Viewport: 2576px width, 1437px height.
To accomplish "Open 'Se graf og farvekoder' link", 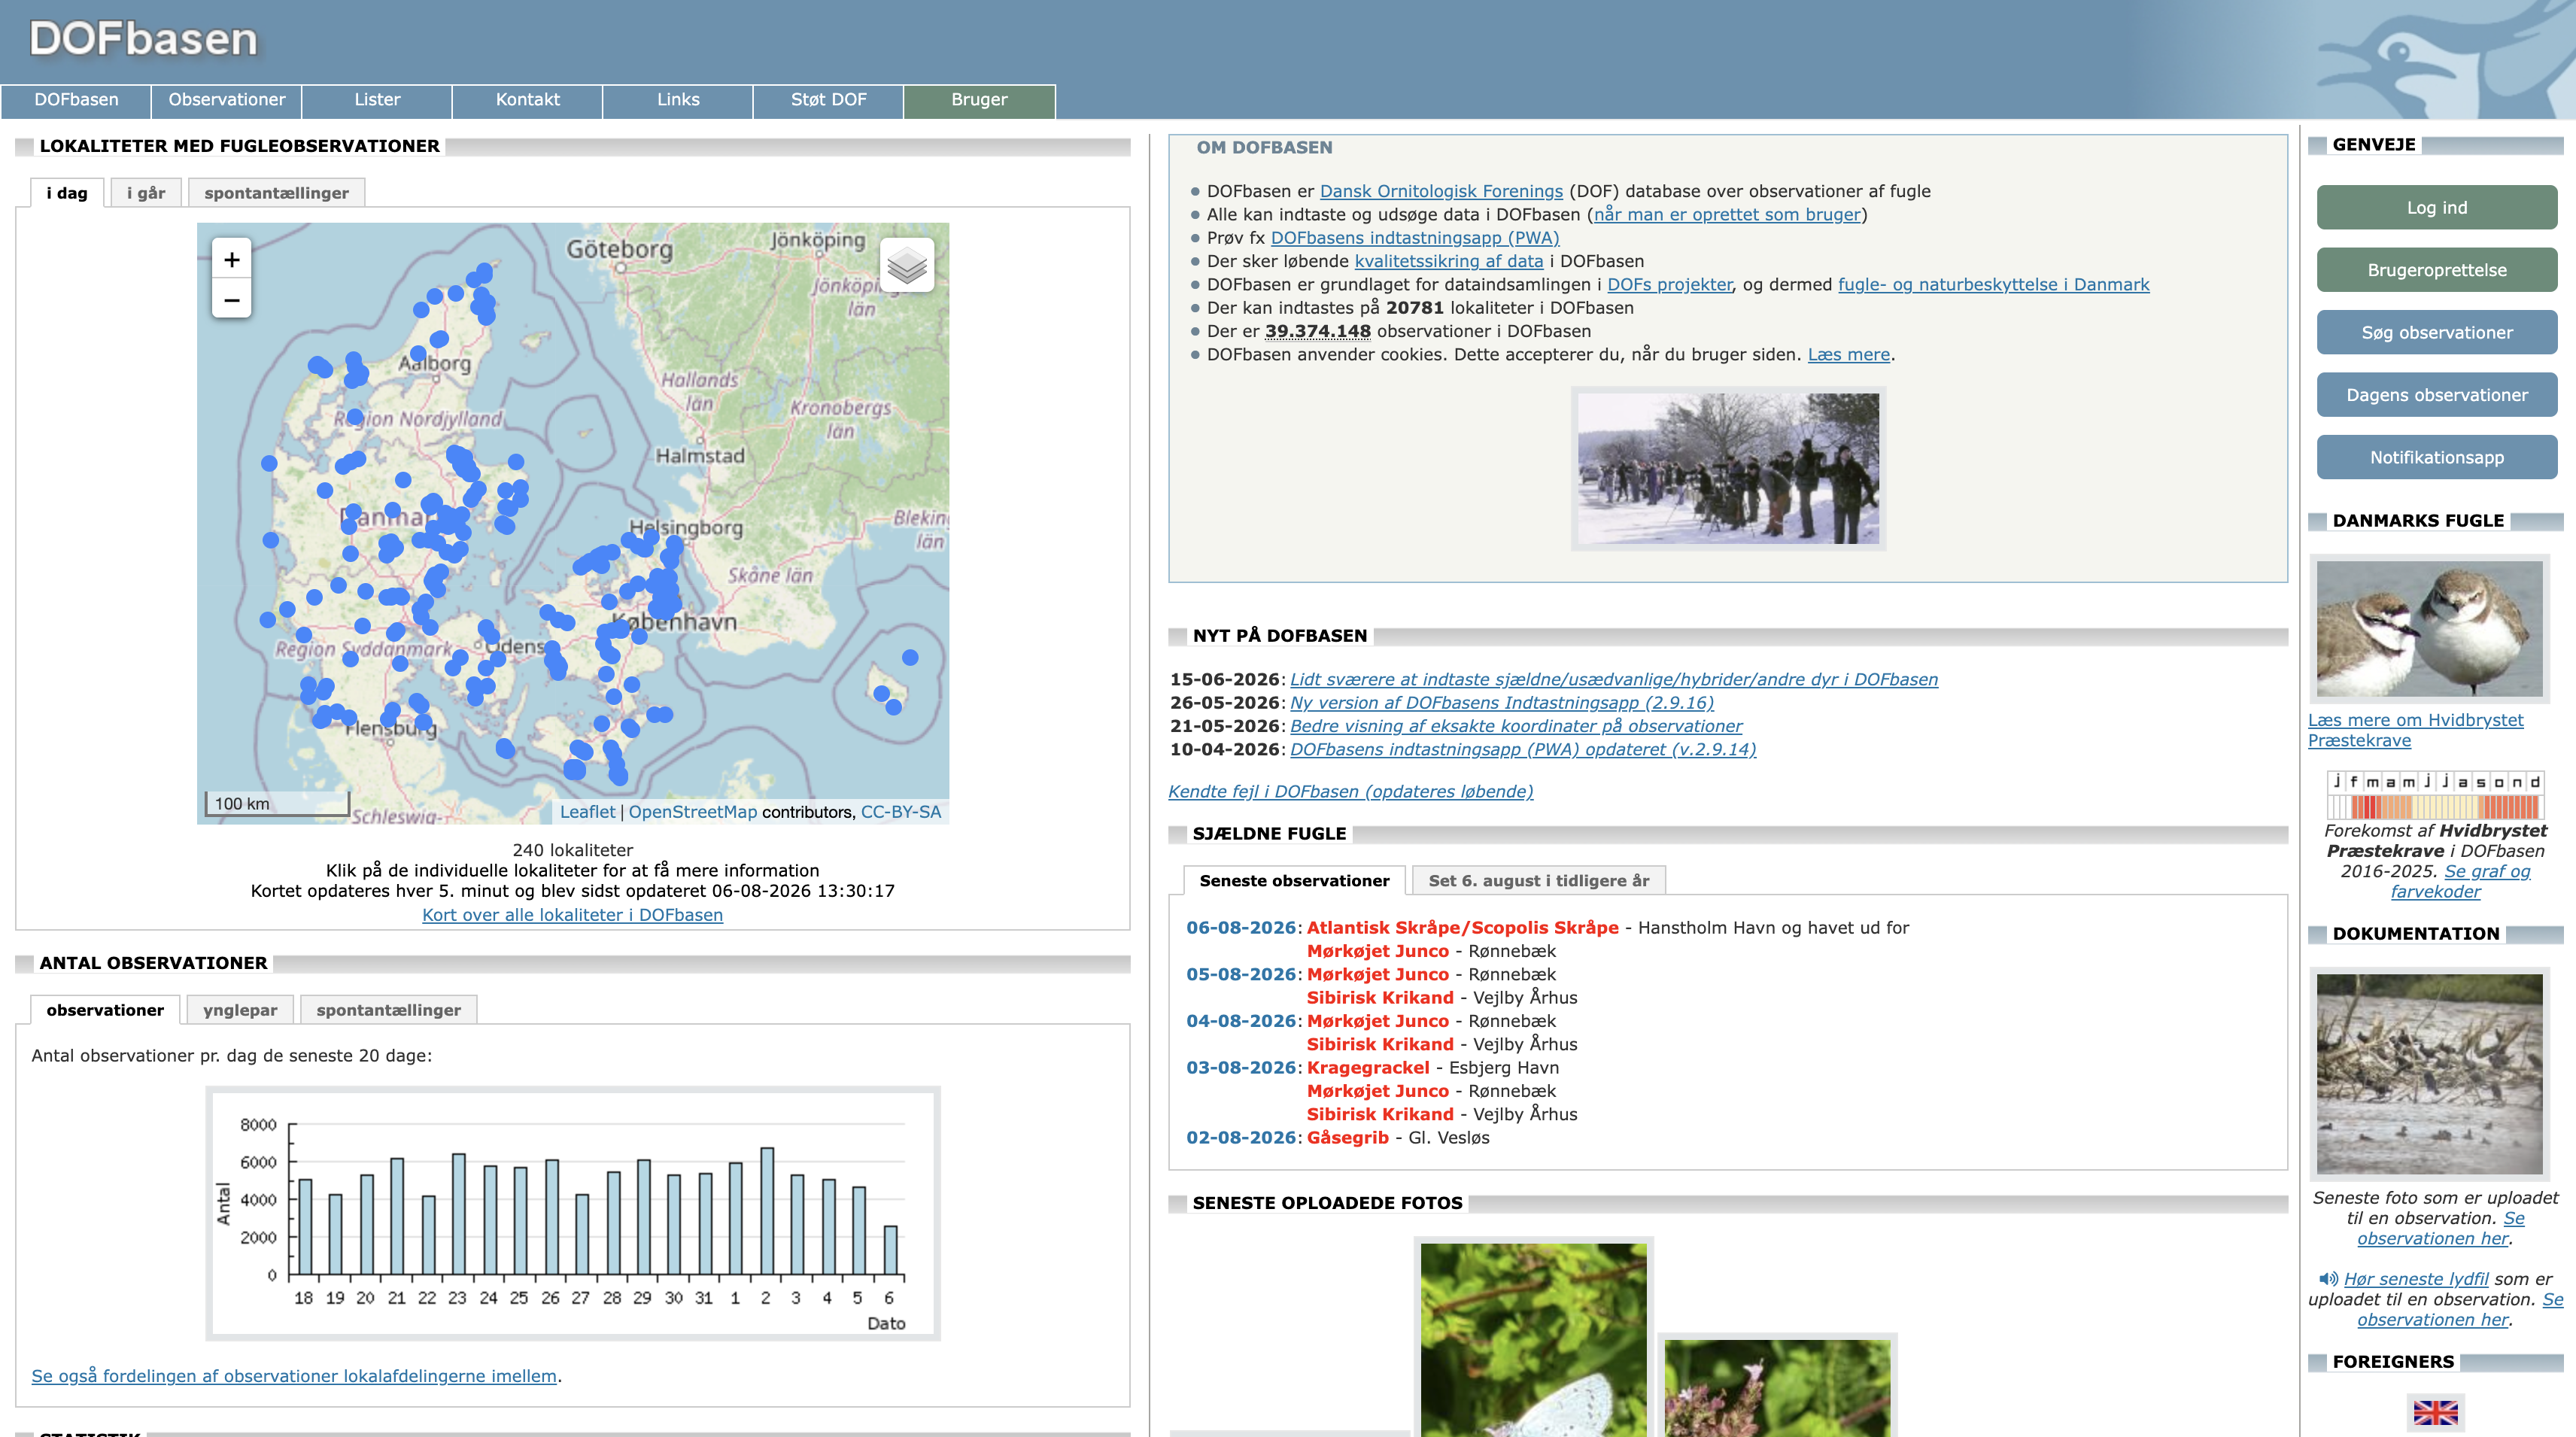I will (x=2461, y=882).
